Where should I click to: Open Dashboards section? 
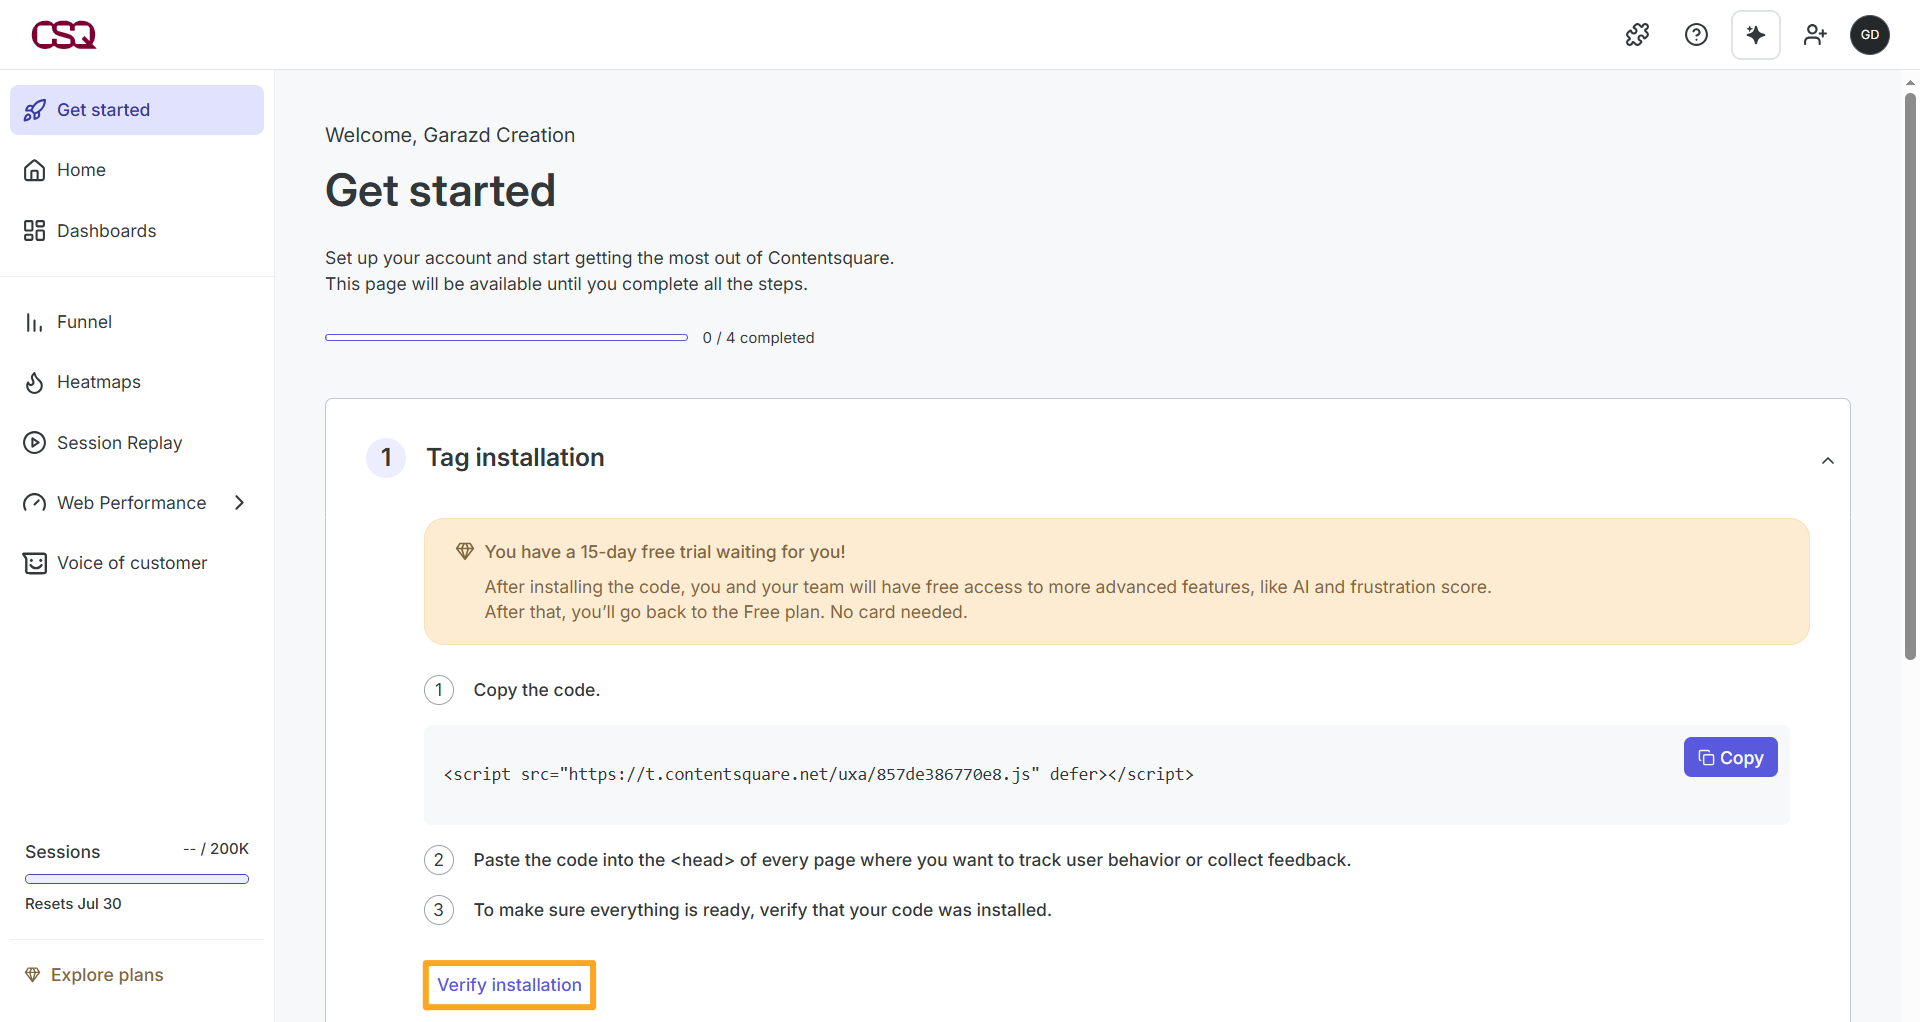click(137, 231)
